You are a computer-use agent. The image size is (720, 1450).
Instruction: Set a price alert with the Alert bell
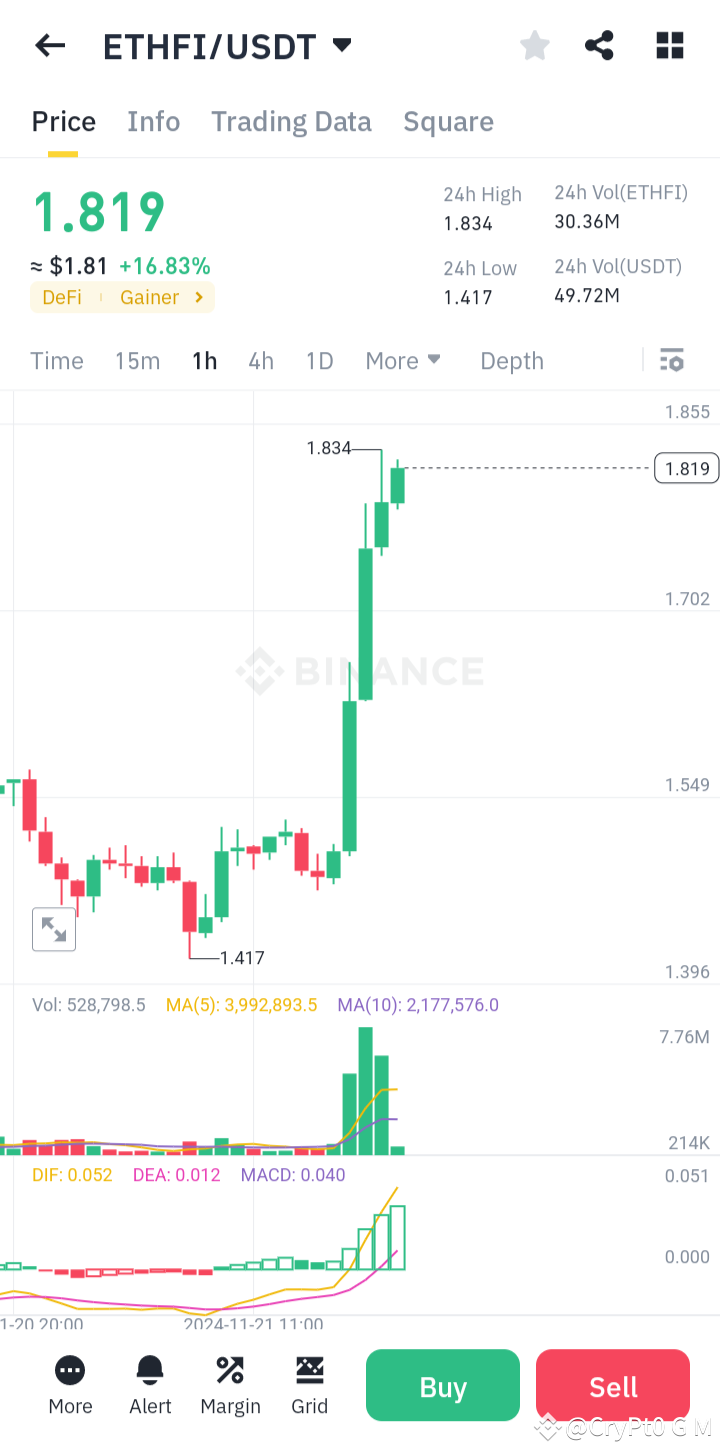pyautogui.click(x=149, y=1385)
